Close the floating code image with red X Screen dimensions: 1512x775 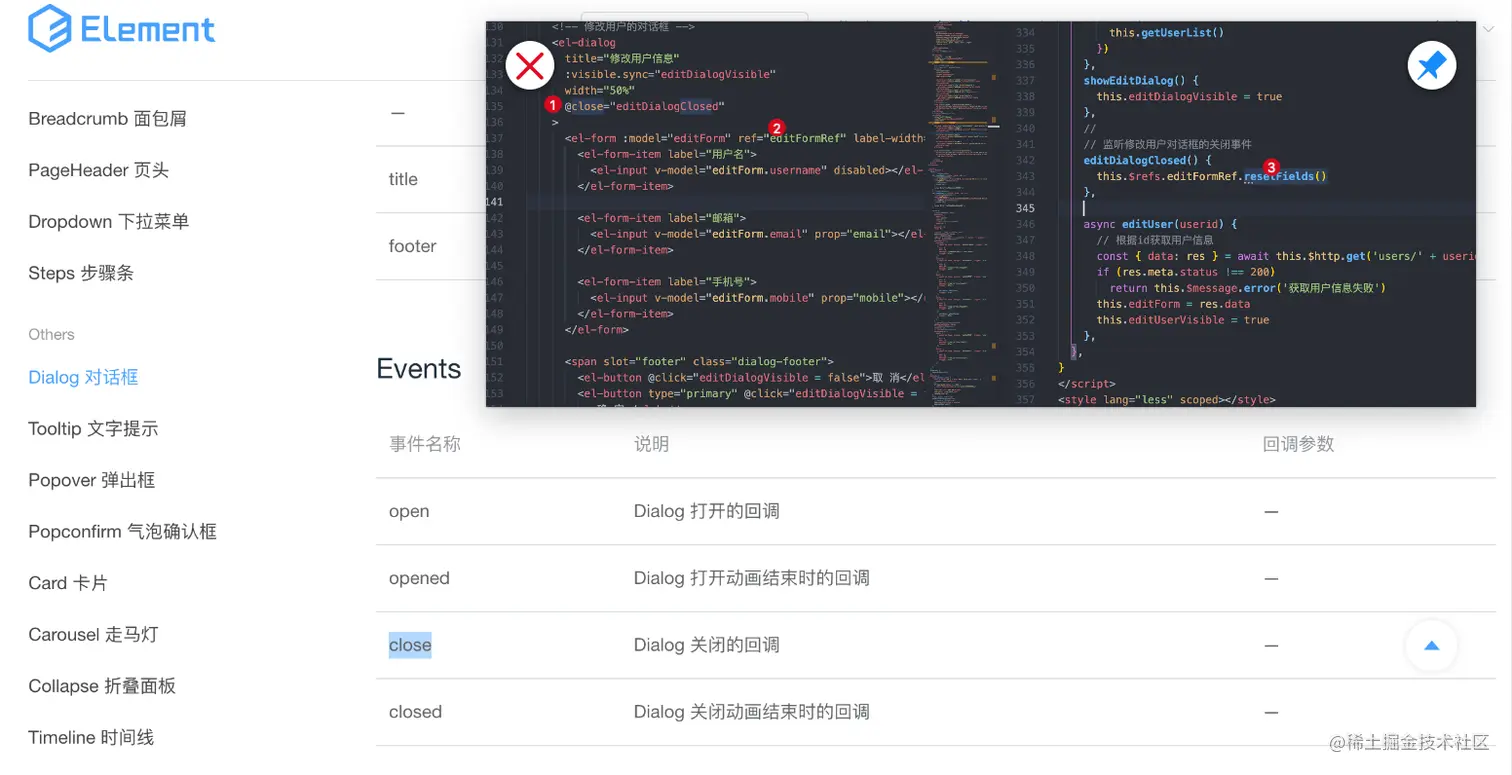pos(530,67)
